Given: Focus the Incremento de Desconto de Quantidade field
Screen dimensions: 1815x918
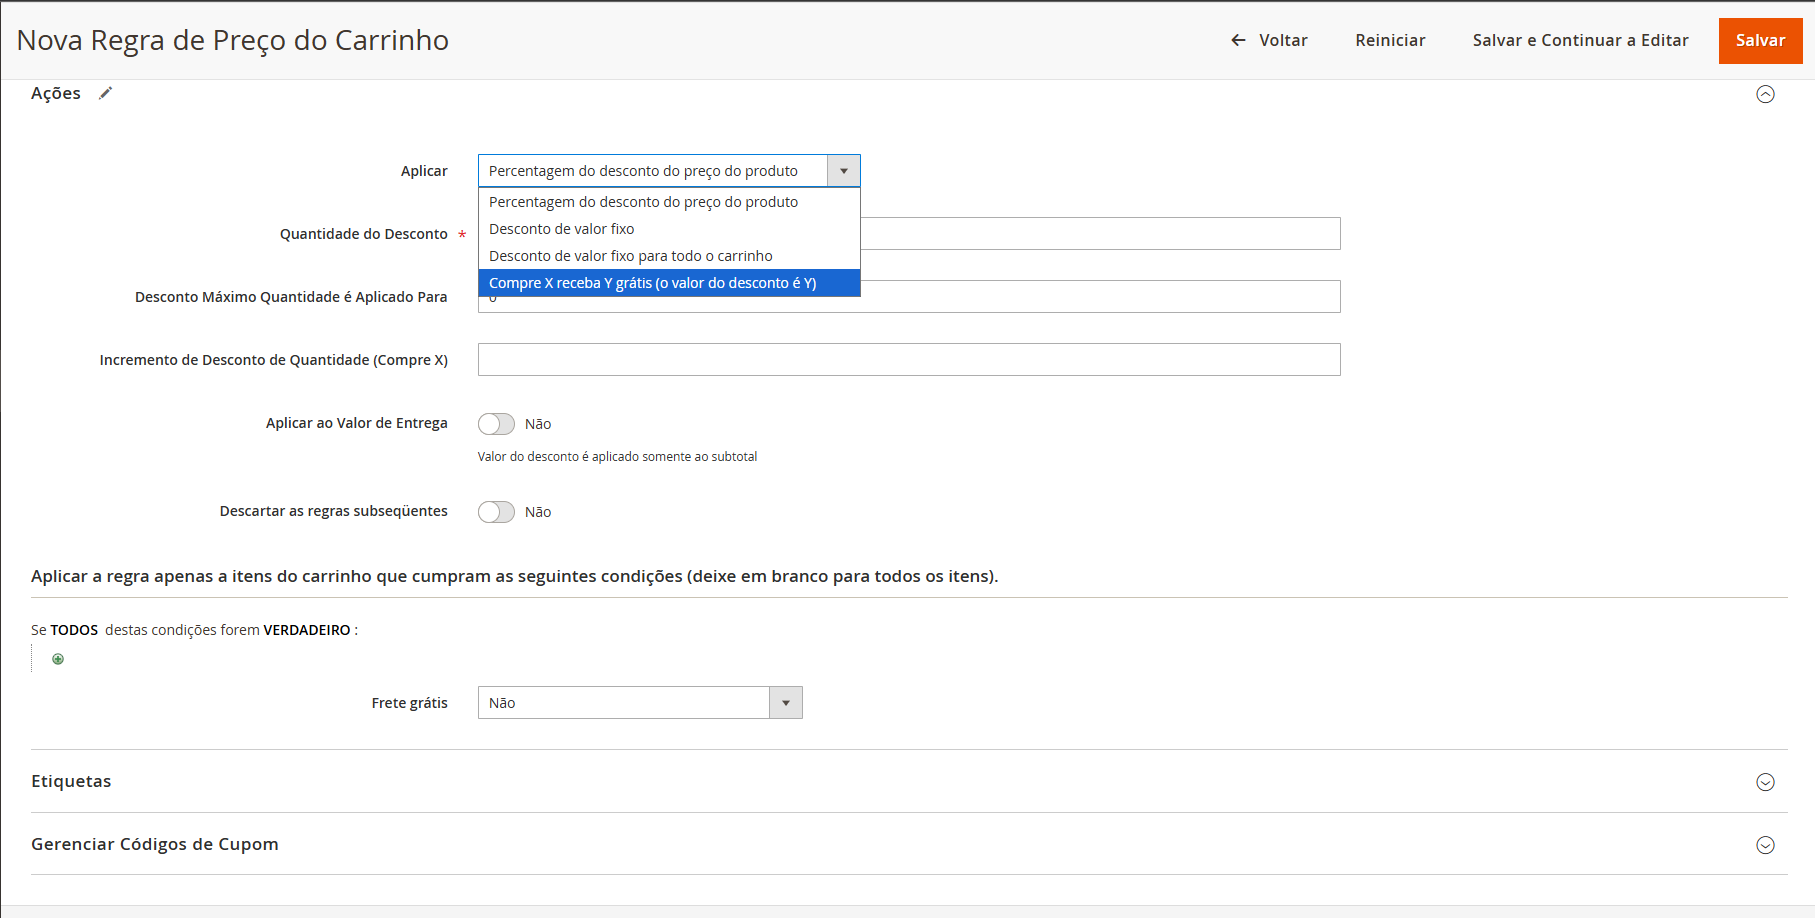Looking at the screenshot, I should (x=908, y=360).
